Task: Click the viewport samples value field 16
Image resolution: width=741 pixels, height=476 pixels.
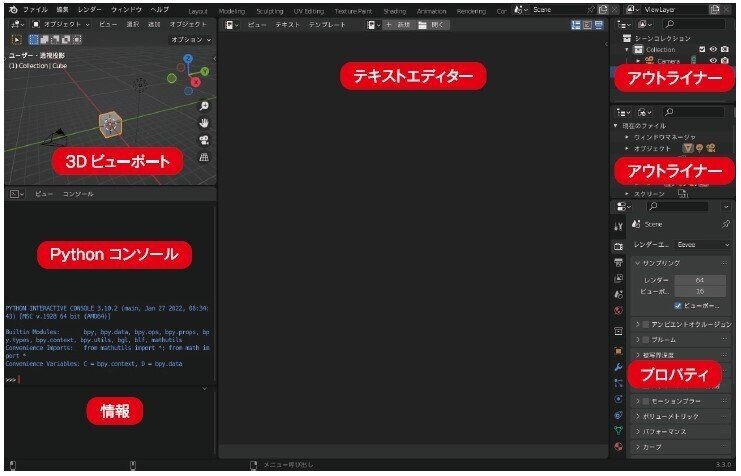Action: pyautogui.click(x=700, y=292)
